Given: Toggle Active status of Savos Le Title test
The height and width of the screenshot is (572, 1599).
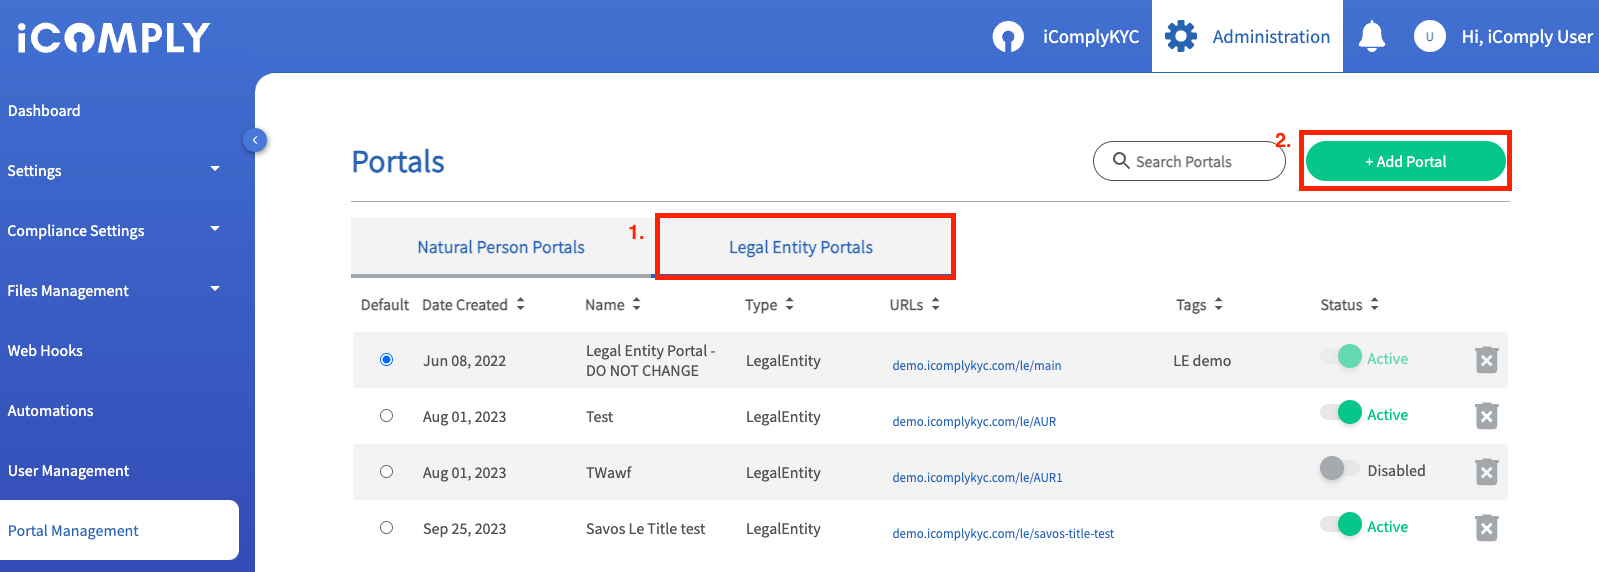Looking at the screenshot, I should coord(1341,525).
